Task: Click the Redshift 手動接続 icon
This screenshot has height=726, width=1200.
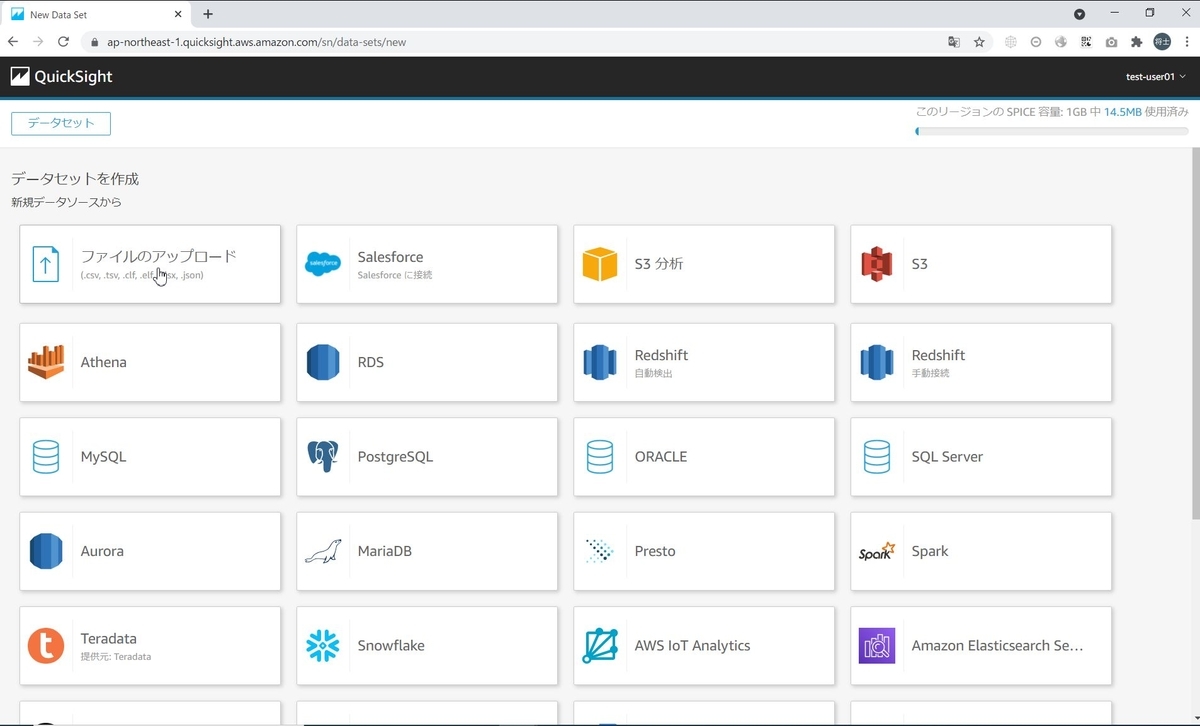Action: point(877,362)
